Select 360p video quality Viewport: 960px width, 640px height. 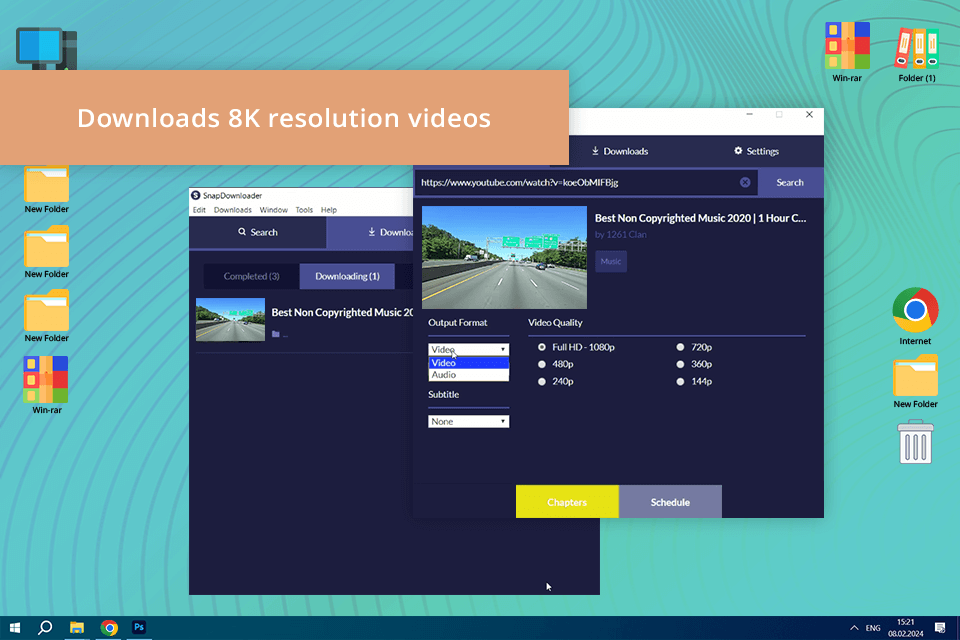pos(680,364)
